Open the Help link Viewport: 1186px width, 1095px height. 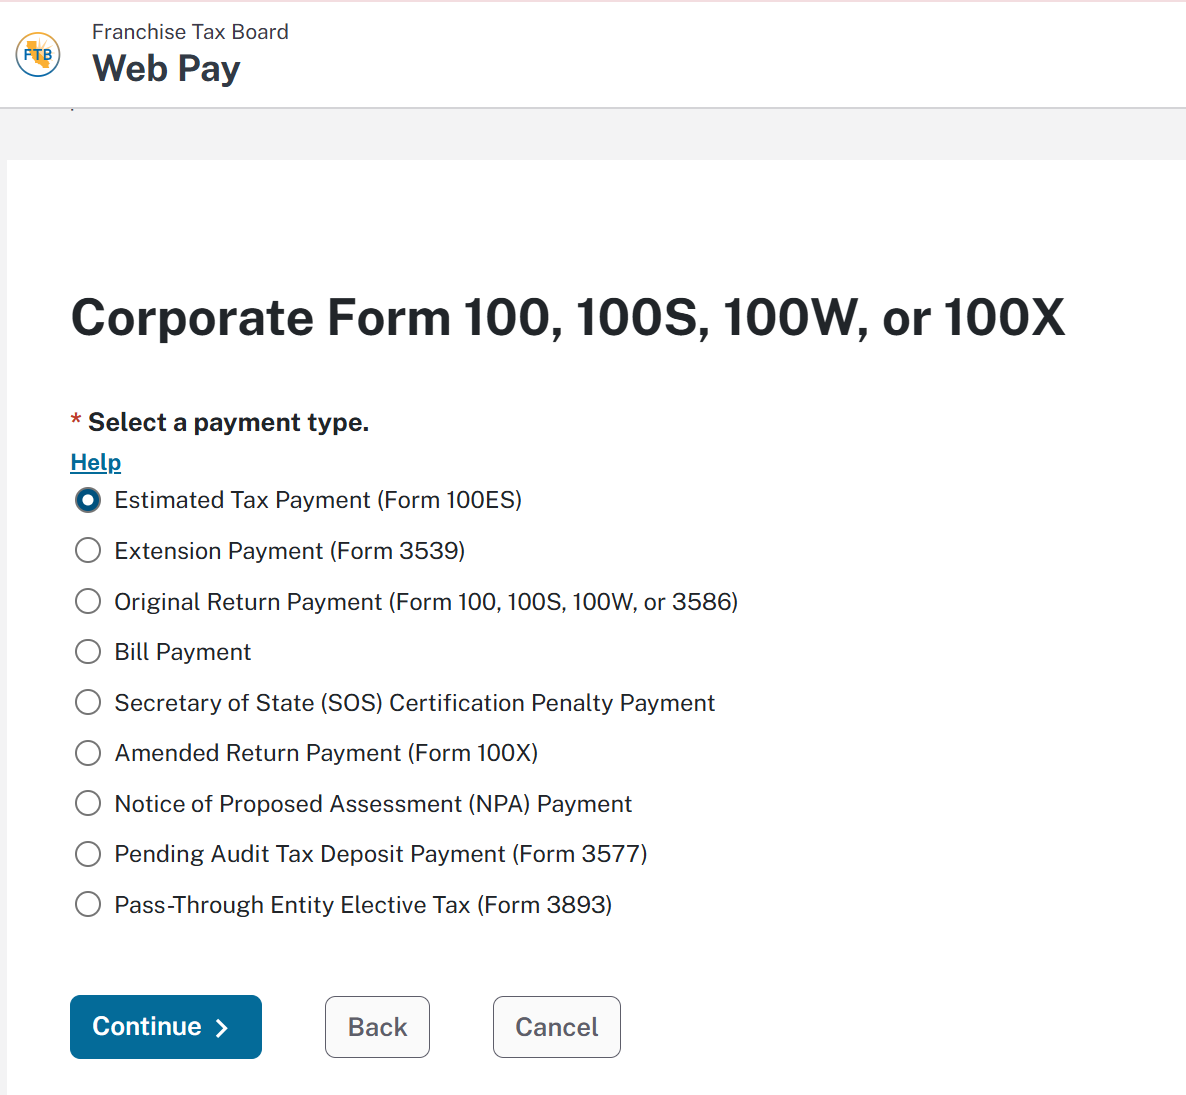(x=96, y=462)
